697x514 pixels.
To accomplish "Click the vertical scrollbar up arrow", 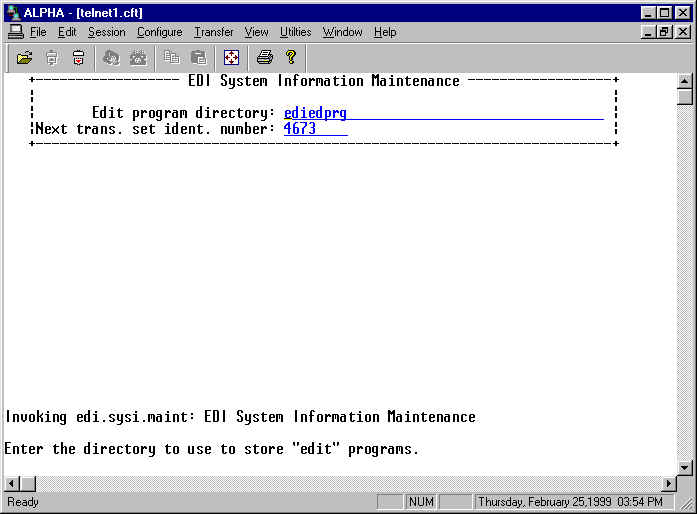I will click(x=685, y=81).
